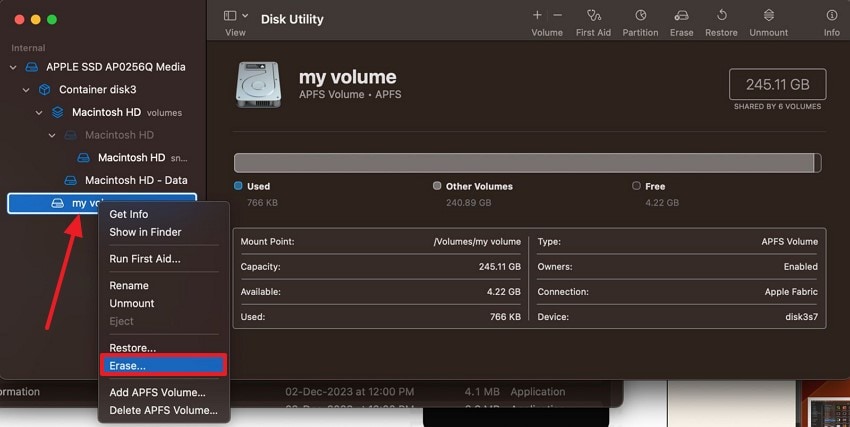
Task: Click the Connection value Apple Fabric
Action: click(x=791, y=292)
